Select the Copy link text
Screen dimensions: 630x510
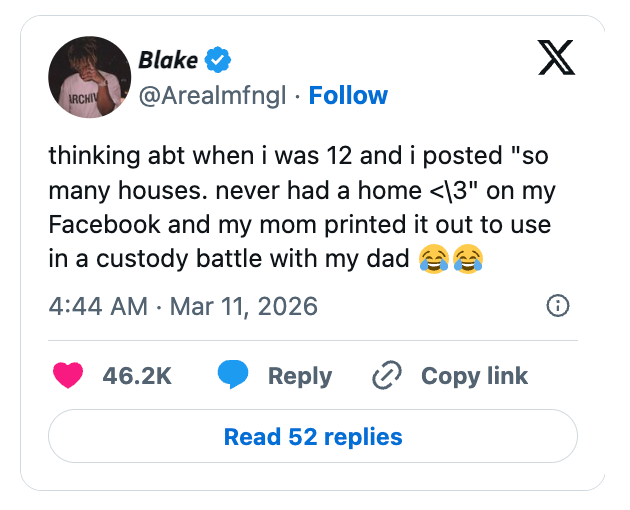474,376
